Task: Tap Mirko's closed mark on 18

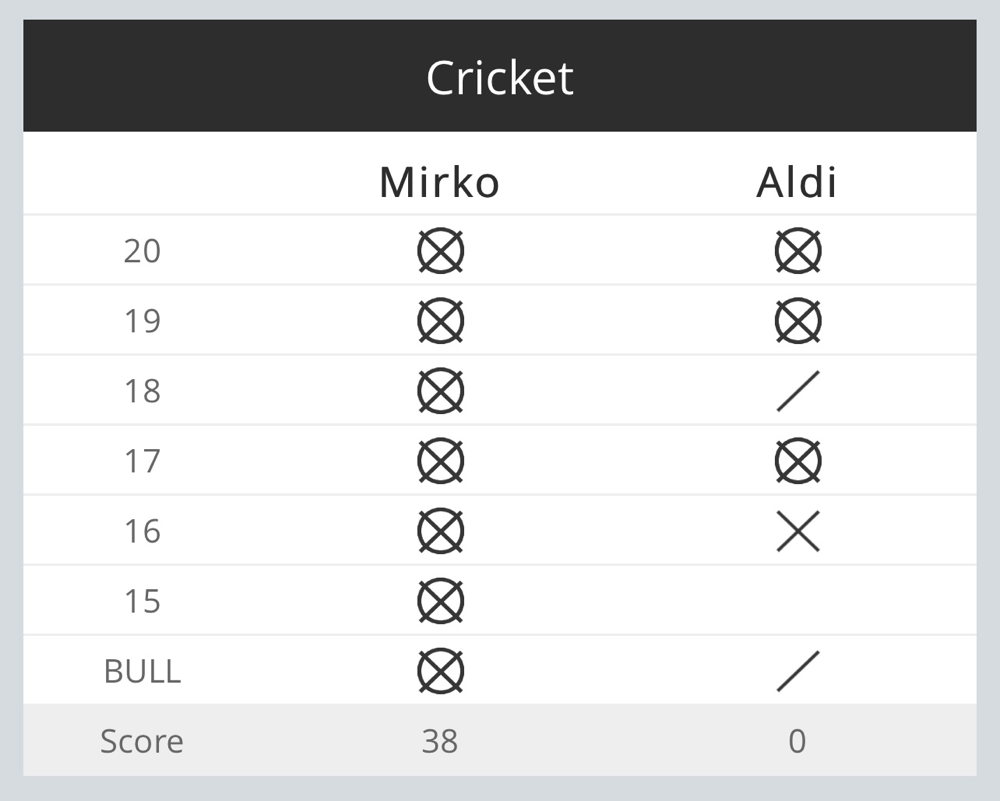Action: coord(440,391)
